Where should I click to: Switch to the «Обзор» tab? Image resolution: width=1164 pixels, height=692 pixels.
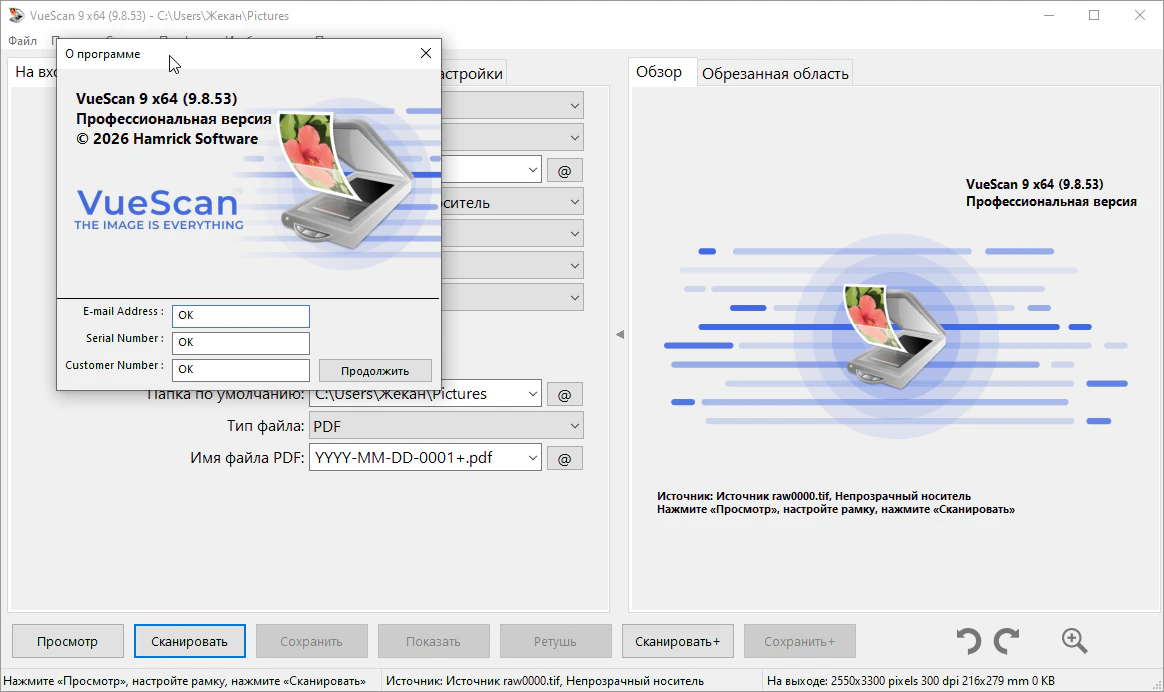click(659, 72)
